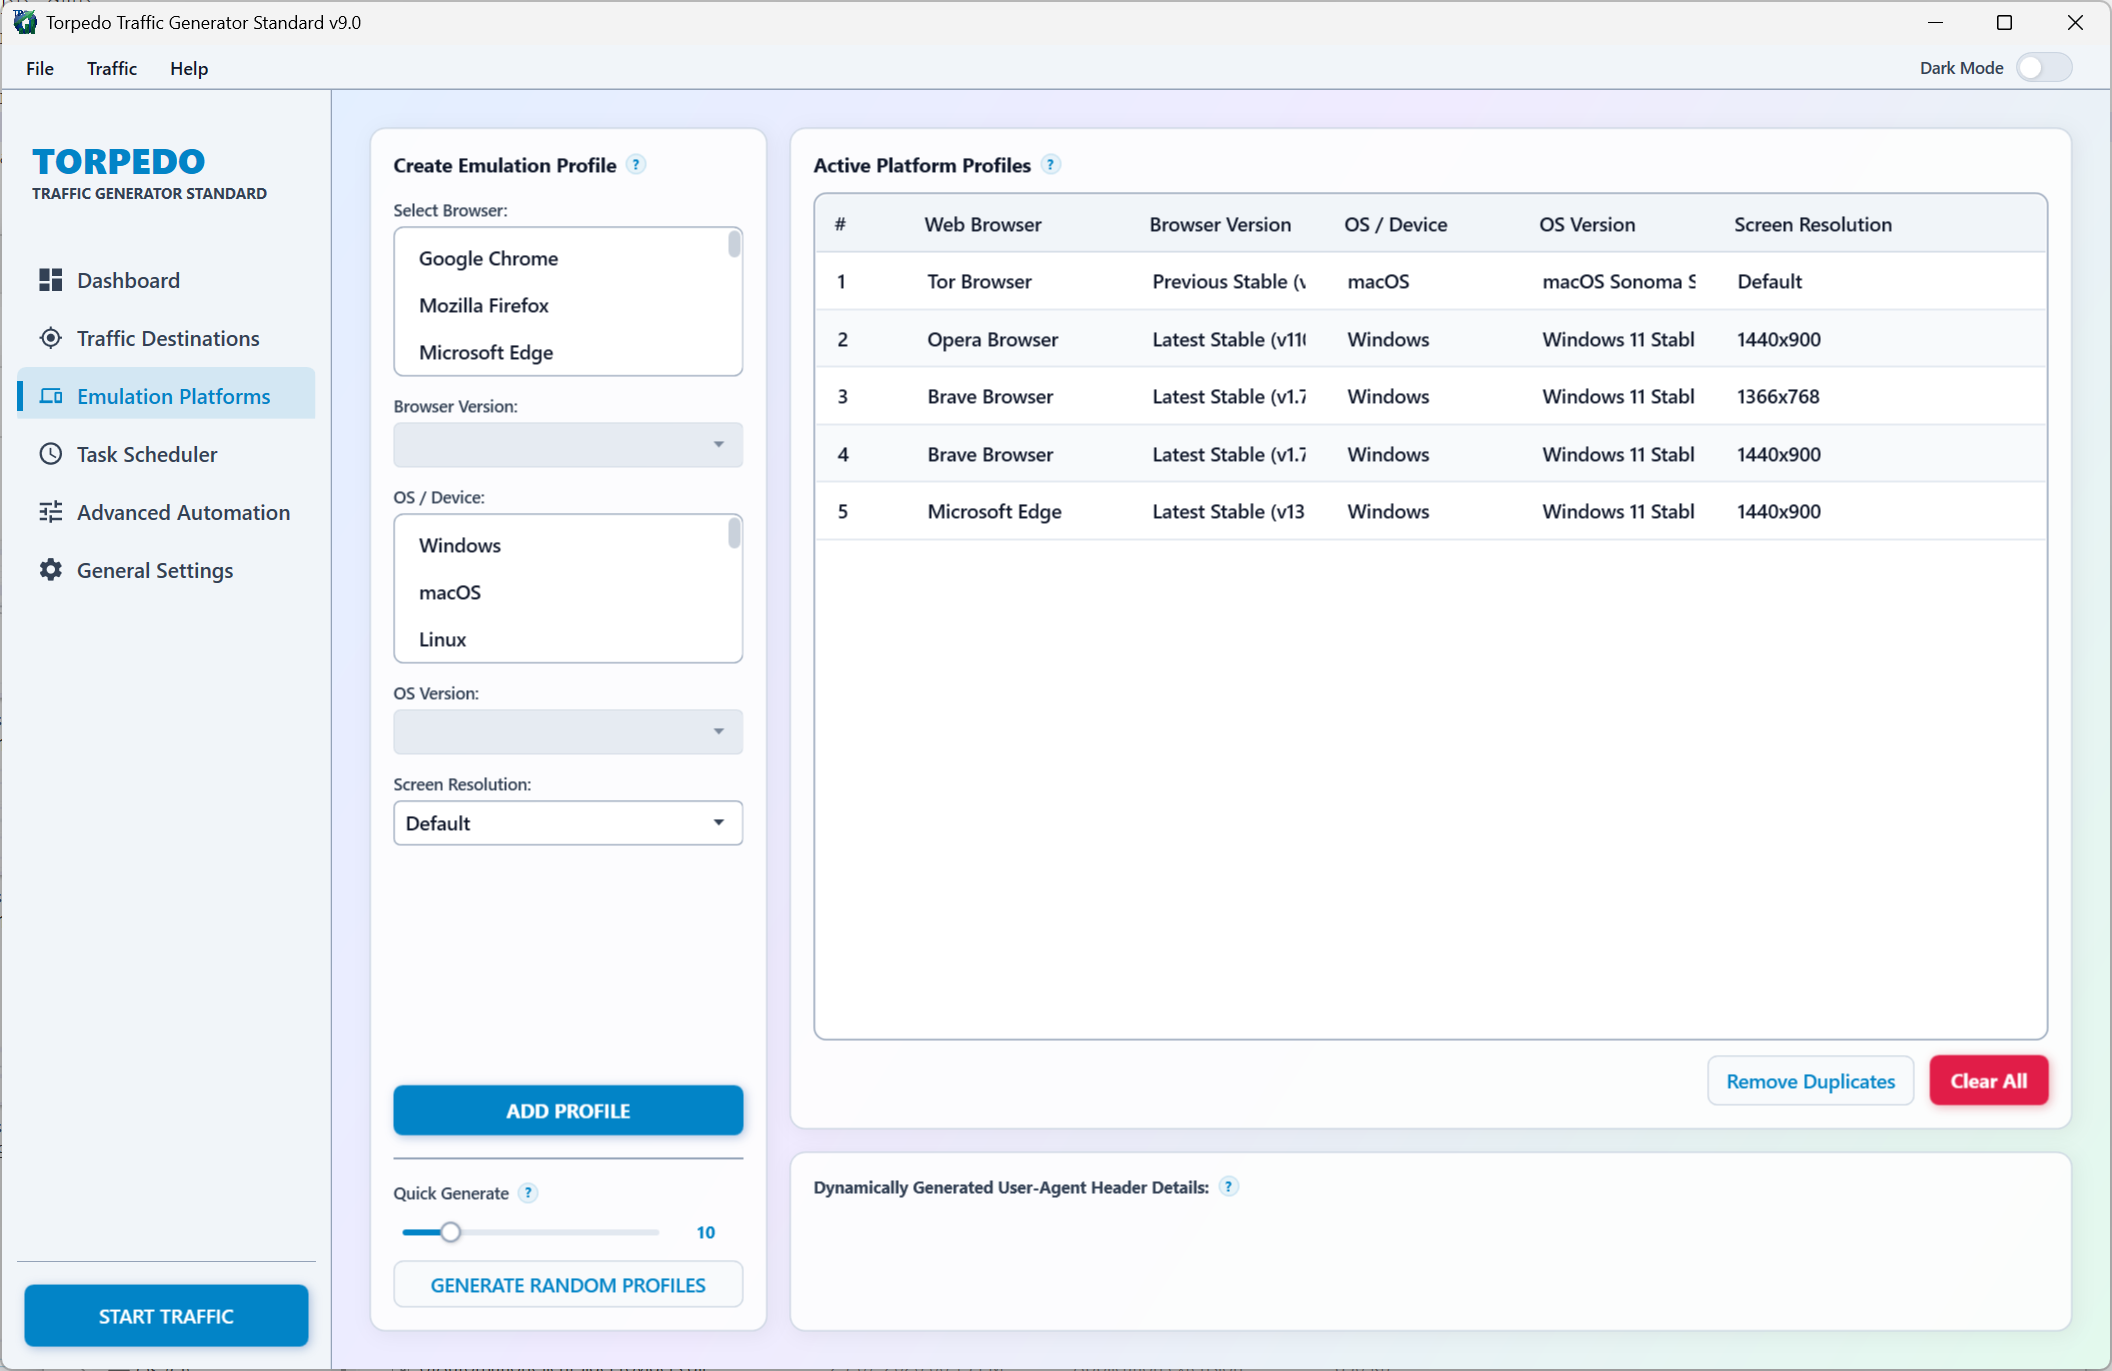The image size is (2112, 1371).
Task: Click the OS Version column header
Action: point(1587,224)
